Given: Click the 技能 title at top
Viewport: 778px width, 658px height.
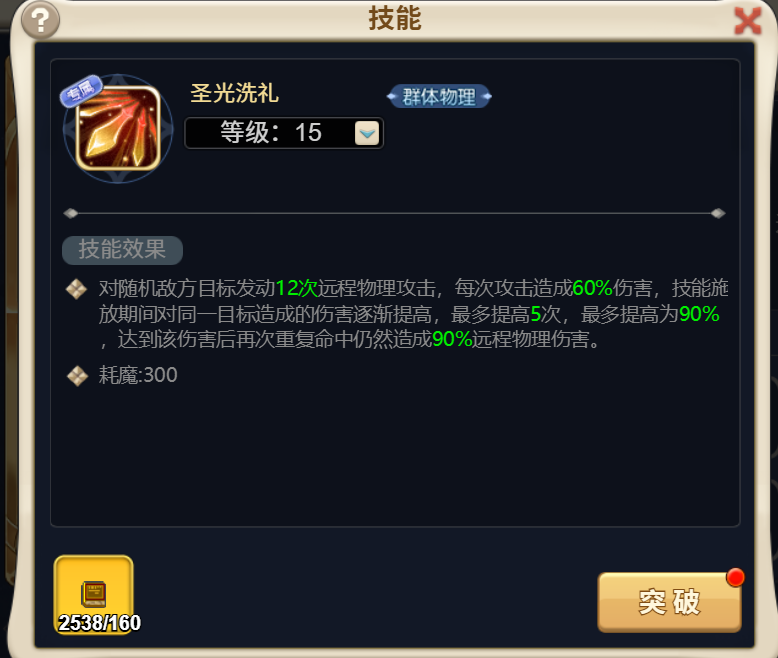Looking at the screenshot, I should pos(395,19).
